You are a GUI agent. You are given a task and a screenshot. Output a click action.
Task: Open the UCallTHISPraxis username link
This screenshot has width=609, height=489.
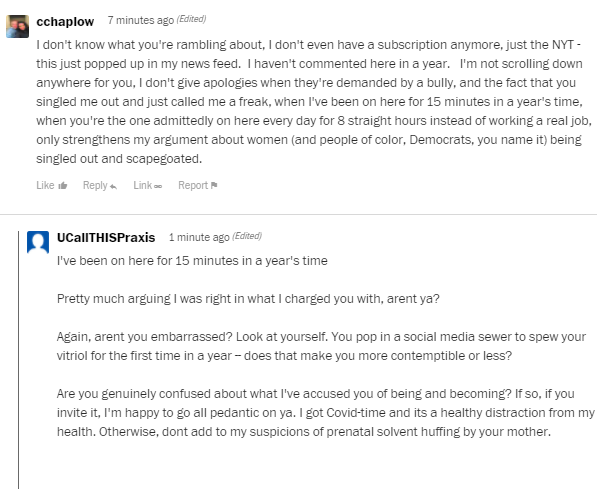tap(107, 237)
